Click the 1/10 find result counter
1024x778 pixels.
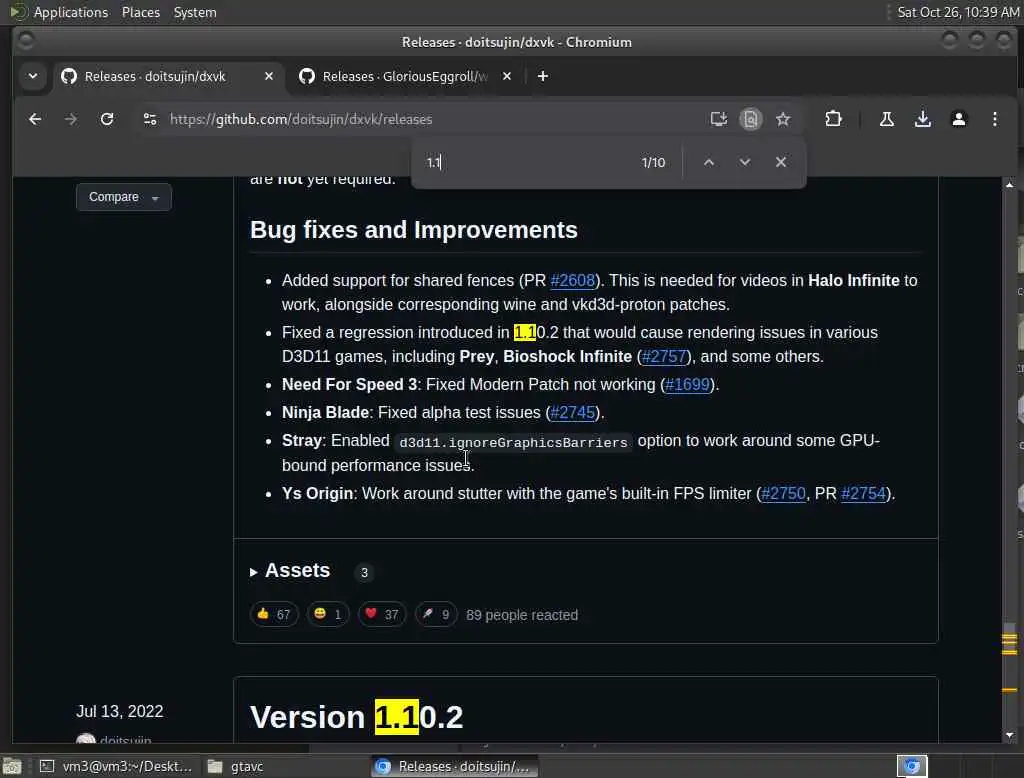coord(653,163)
